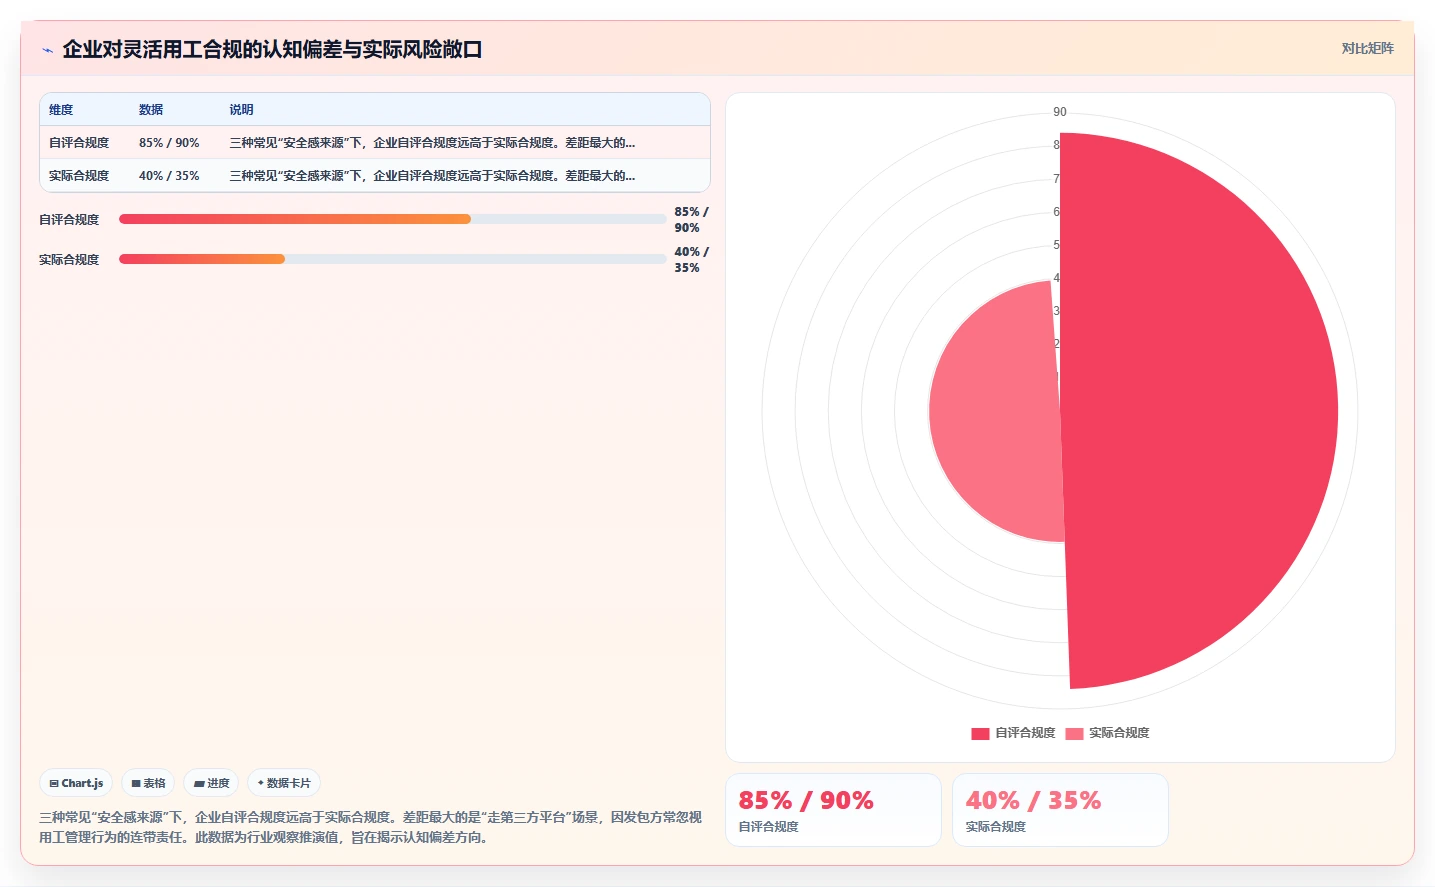The height and width of the screenshot is (887, 1435).
Task: Click the chart axis label 90
Action: pyautogui.click(x=1060, y=112)
